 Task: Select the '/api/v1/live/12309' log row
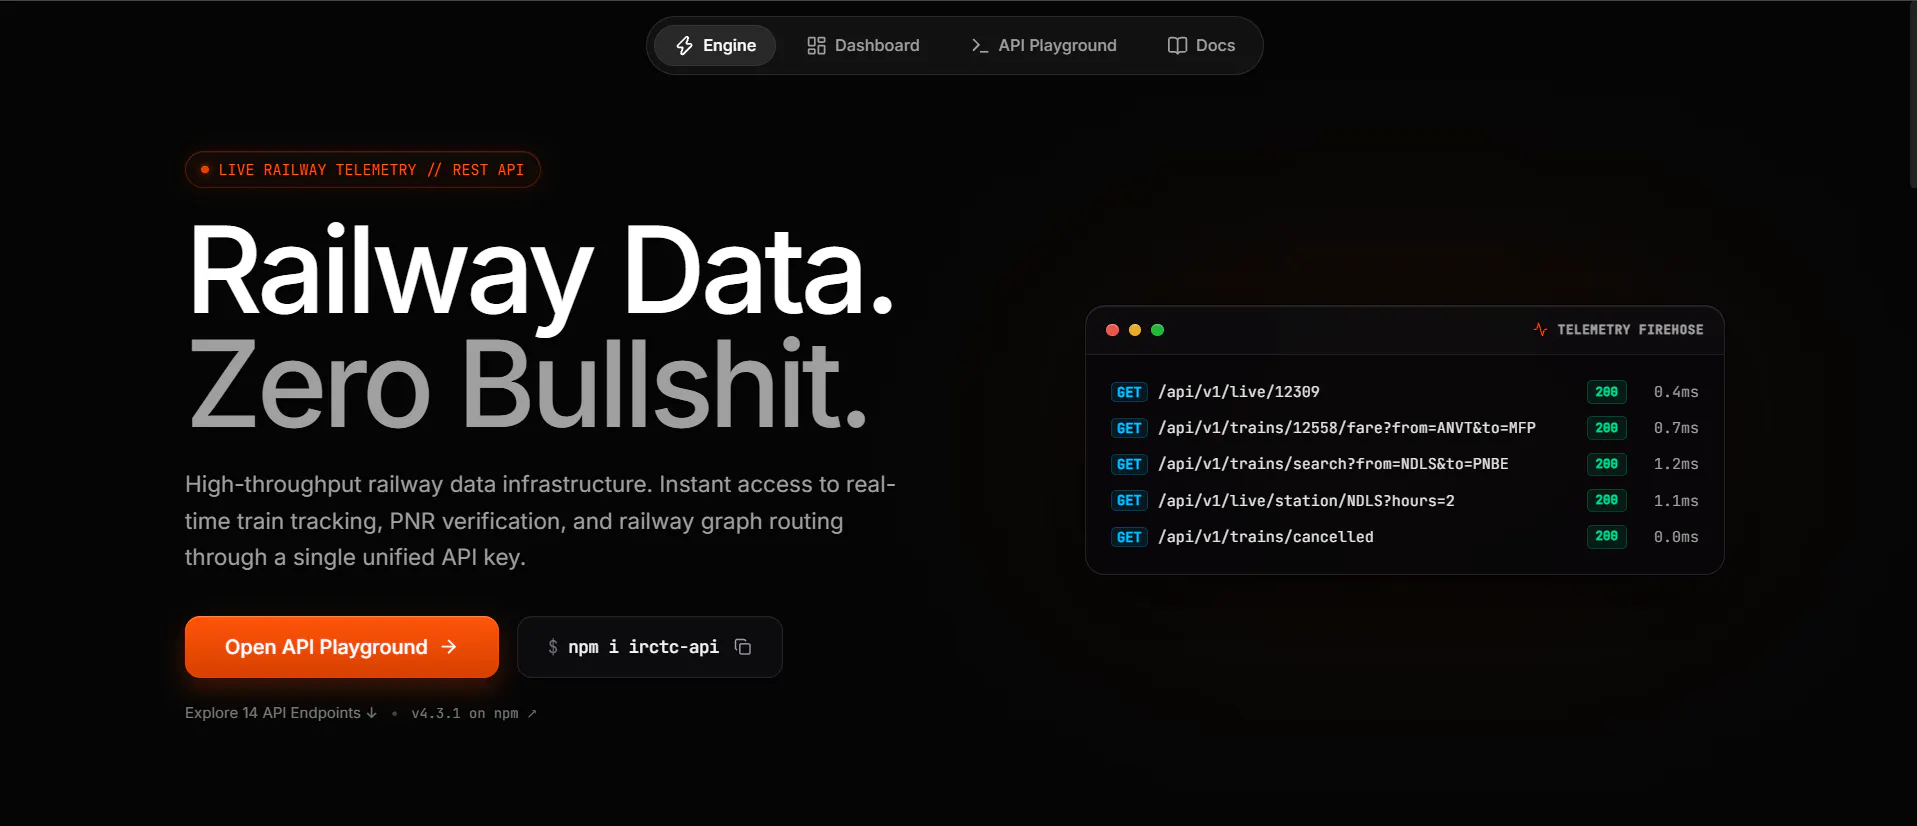pos(1405,392)
